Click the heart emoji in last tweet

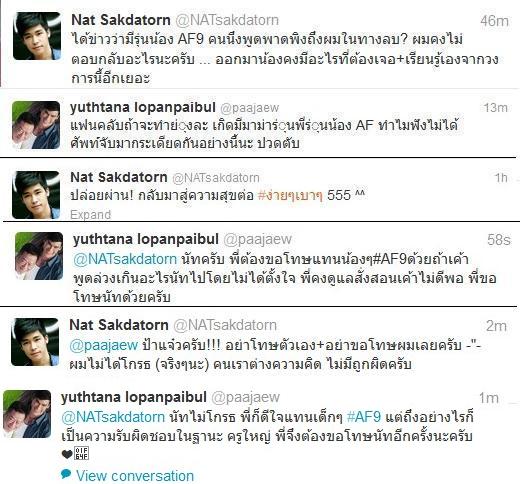pos(67,454)
